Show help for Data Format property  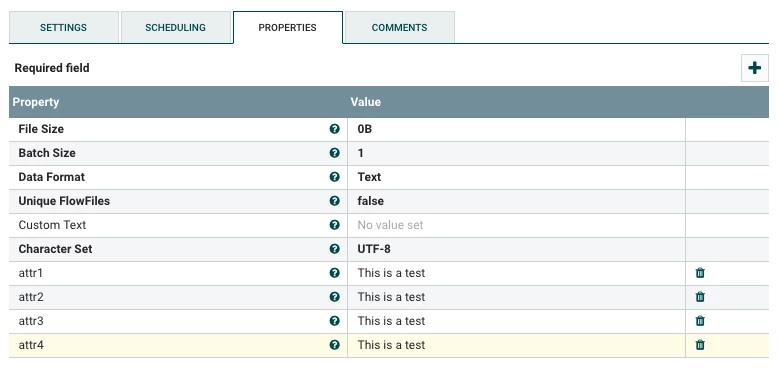tap(334, 177)
